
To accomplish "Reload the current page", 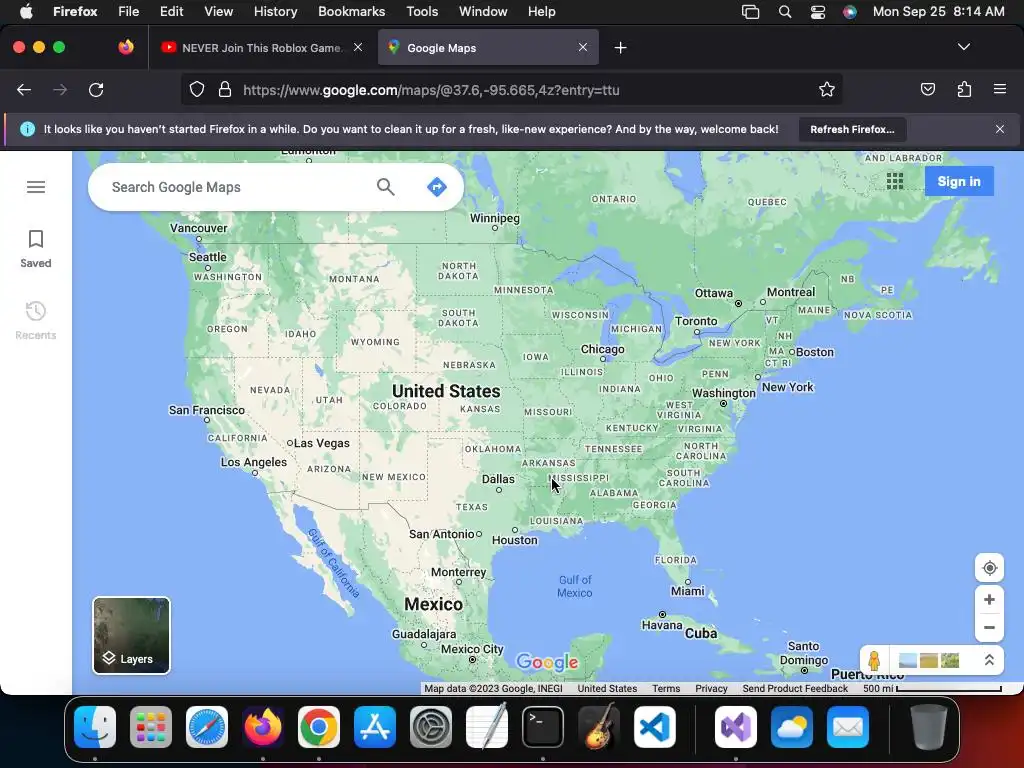I will coord(96,90).
